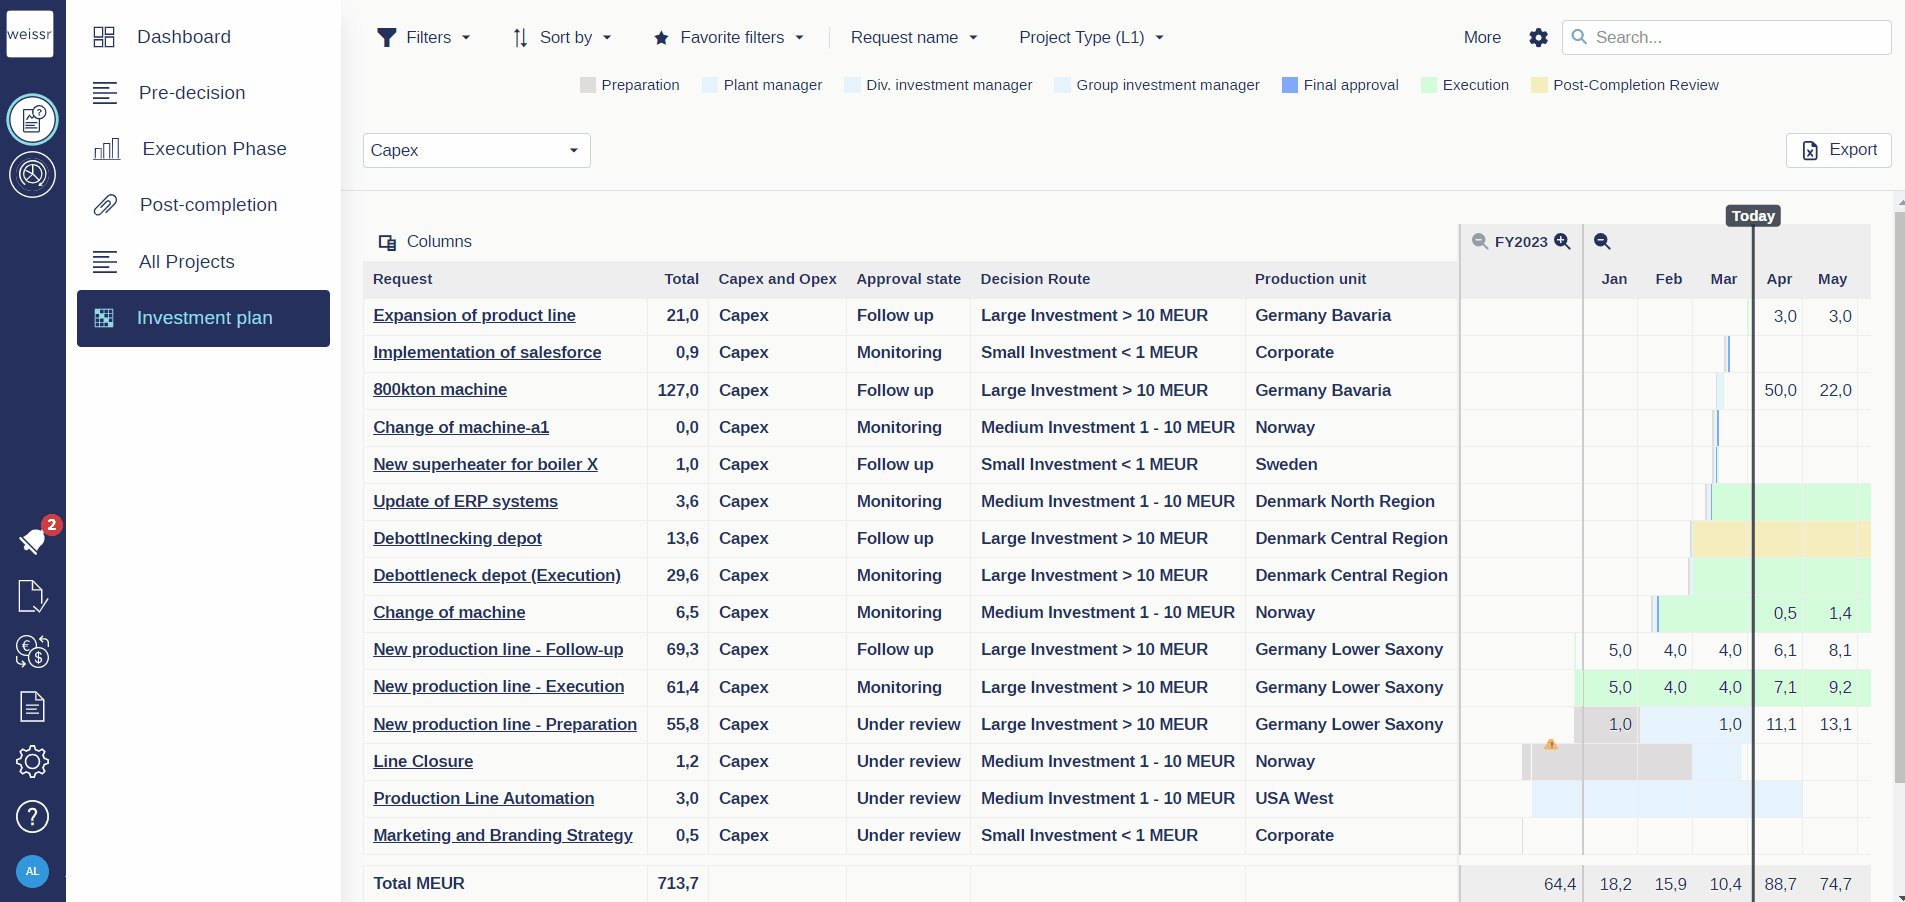
Task: Open the help question mark icon
Action: pyautogui.click(x=33, y=817)
